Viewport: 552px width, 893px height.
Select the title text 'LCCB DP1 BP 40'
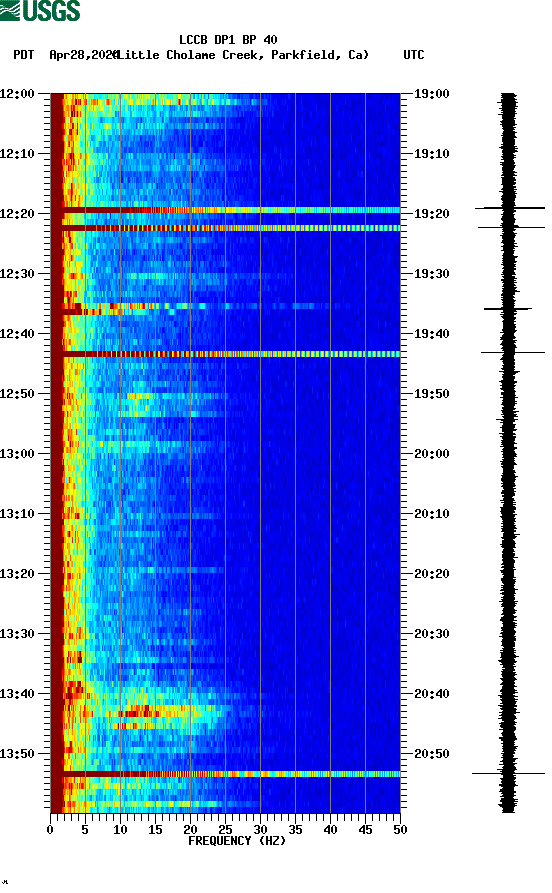pos(228,40)
